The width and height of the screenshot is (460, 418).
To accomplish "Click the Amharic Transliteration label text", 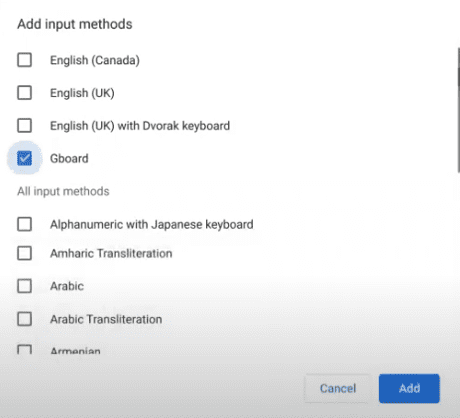I will tap(111, 253).
